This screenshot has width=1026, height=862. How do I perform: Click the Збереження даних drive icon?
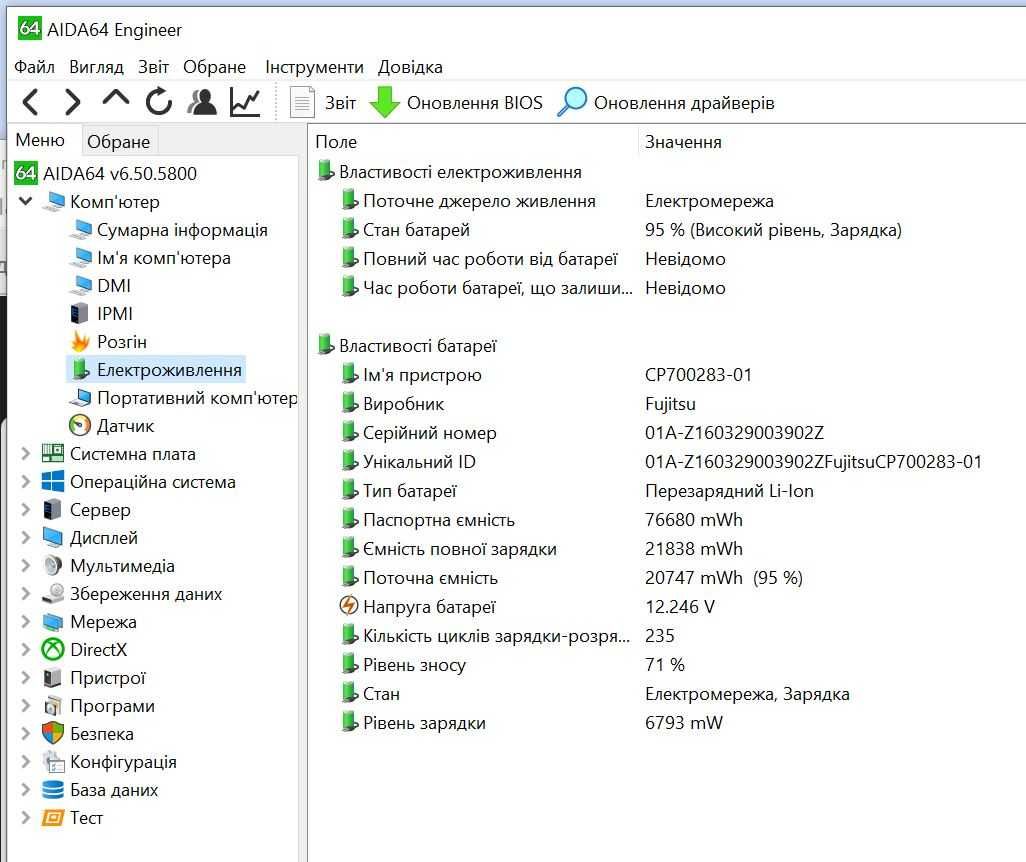coord(52,593)
